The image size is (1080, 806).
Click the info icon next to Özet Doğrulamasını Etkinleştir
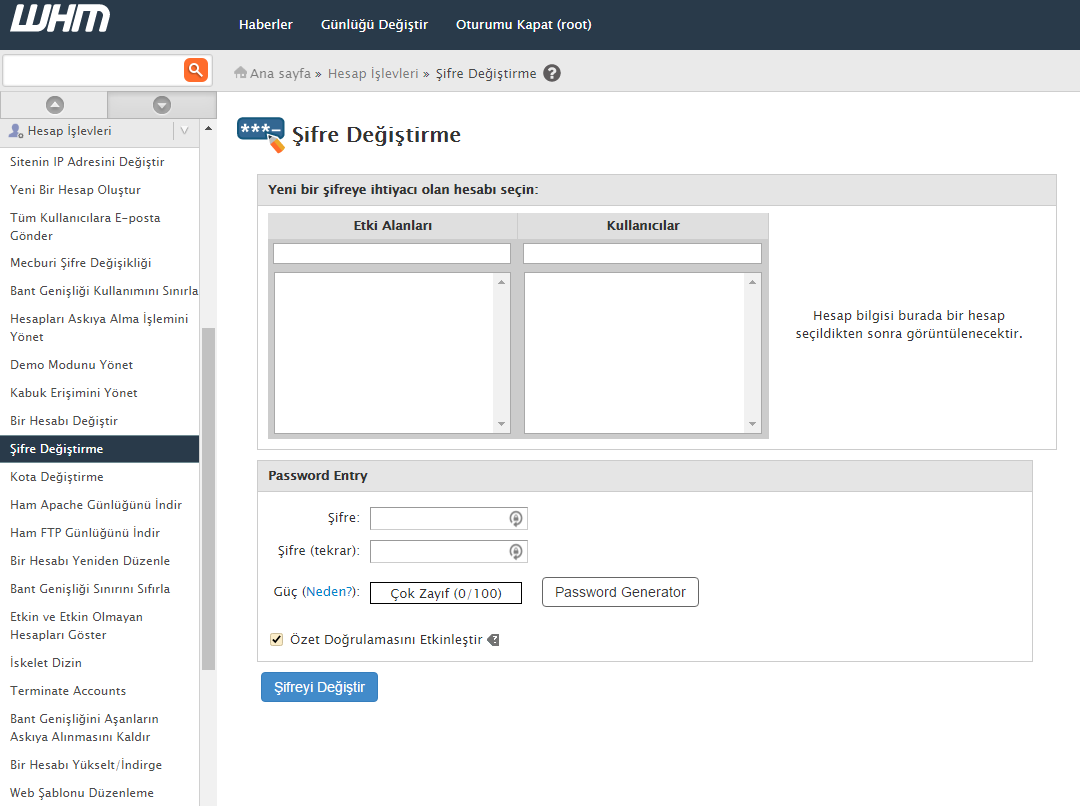pos(493,640)
